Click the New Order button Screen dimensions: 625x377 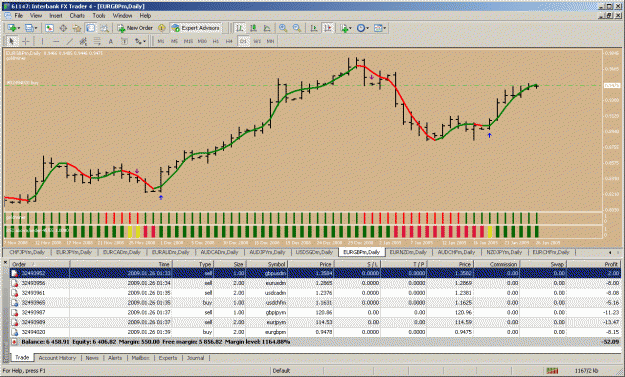[x=135, y=28]
